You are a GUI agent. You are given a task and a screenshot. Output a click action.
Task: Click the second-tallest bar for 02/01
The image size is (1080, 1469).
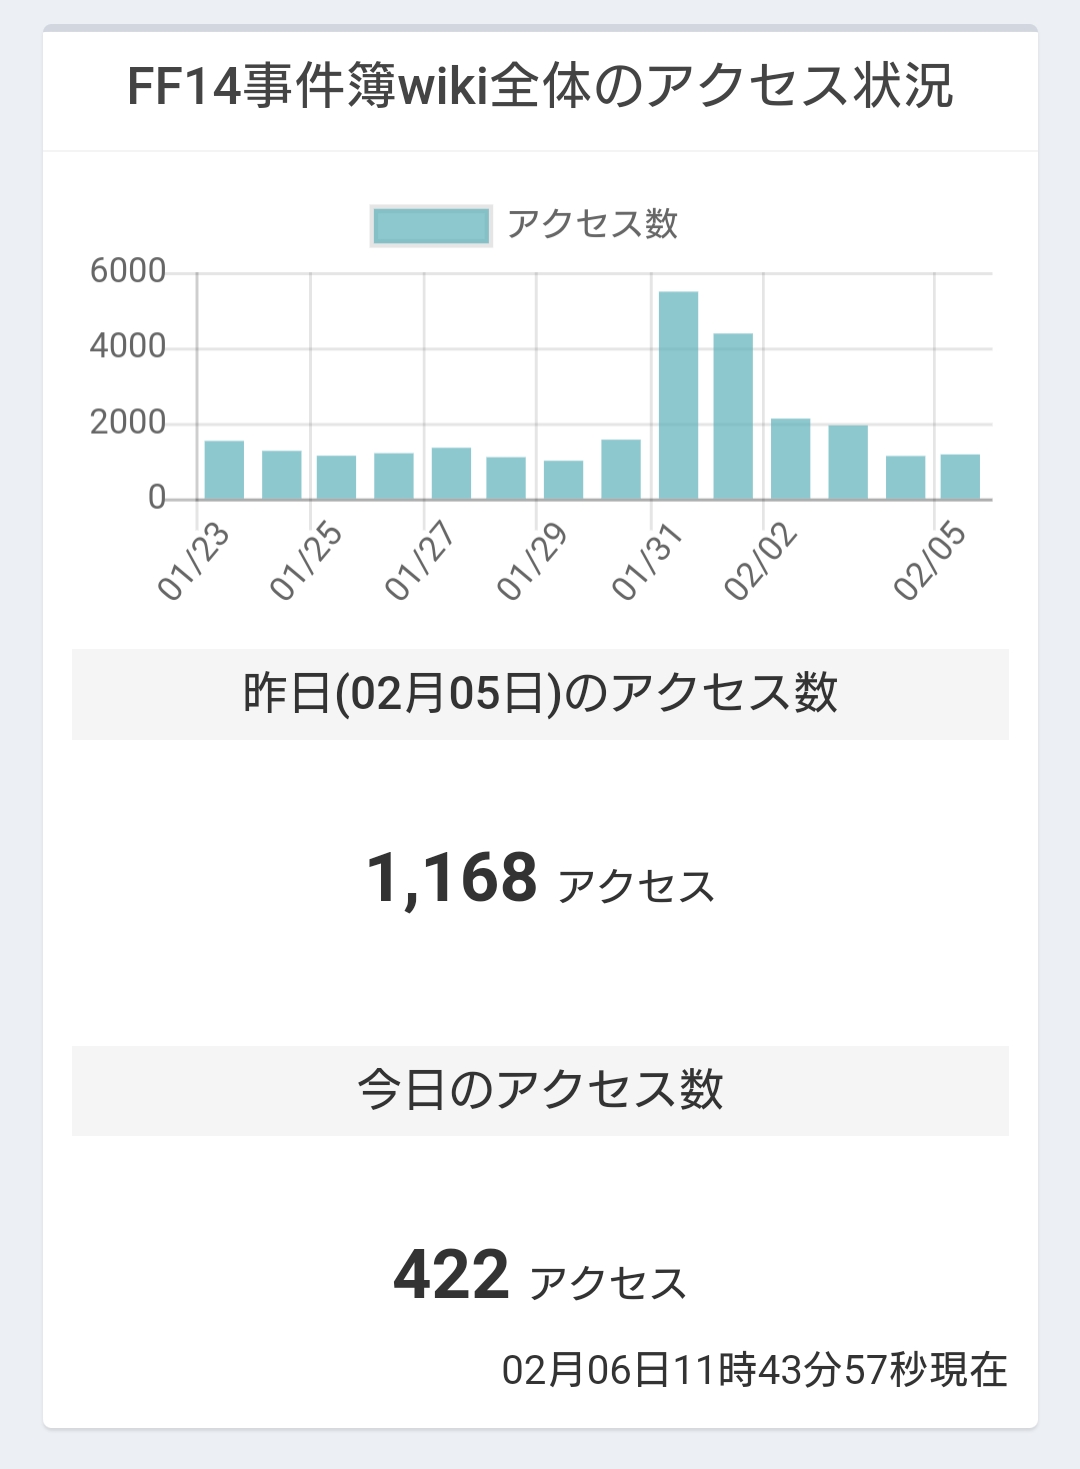(733, 416)
